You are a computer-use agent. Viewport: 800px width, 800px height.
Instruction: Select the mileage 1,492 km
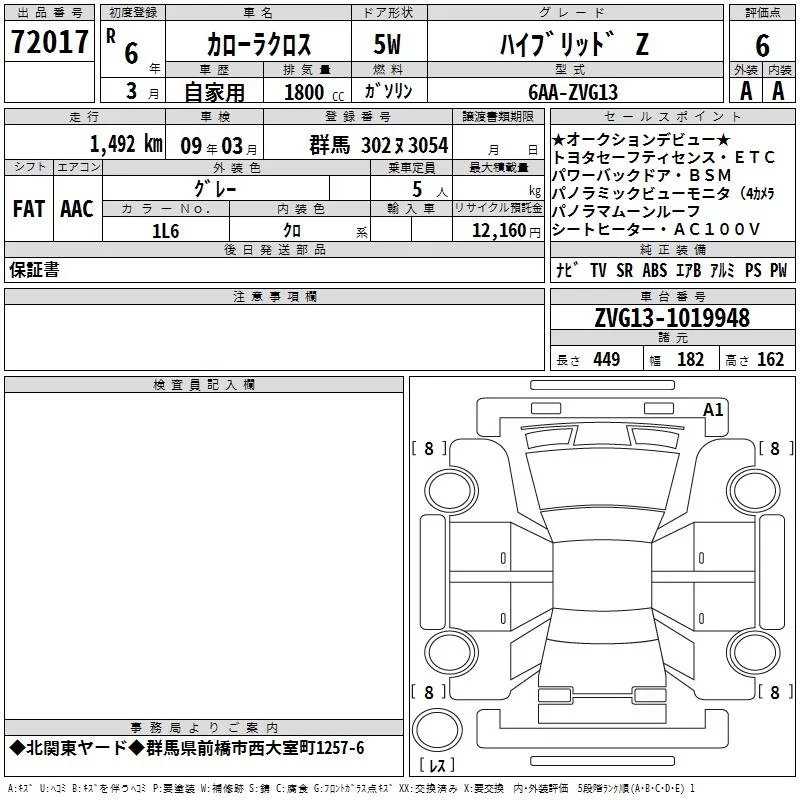point(126,144)
